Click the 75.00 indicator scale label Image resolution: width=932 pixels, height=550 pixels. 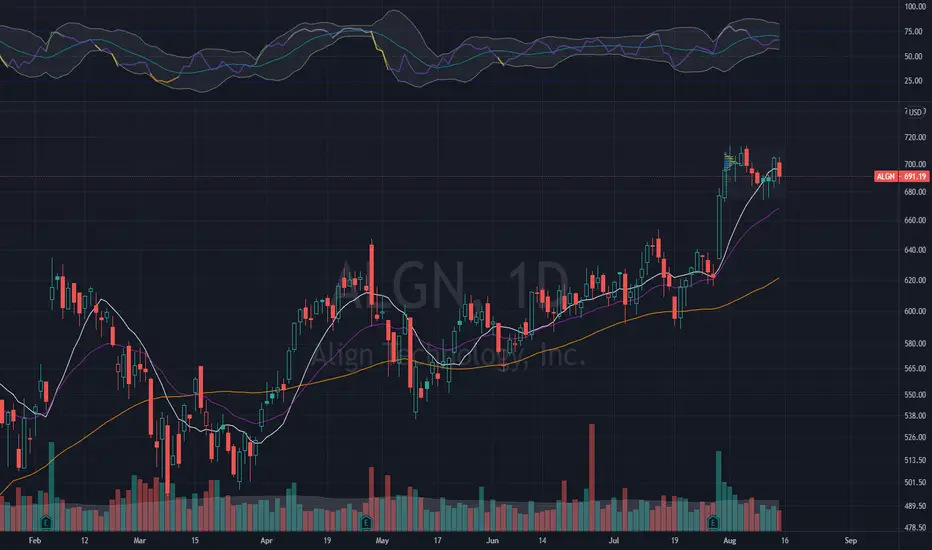click(x=914, y=32)
